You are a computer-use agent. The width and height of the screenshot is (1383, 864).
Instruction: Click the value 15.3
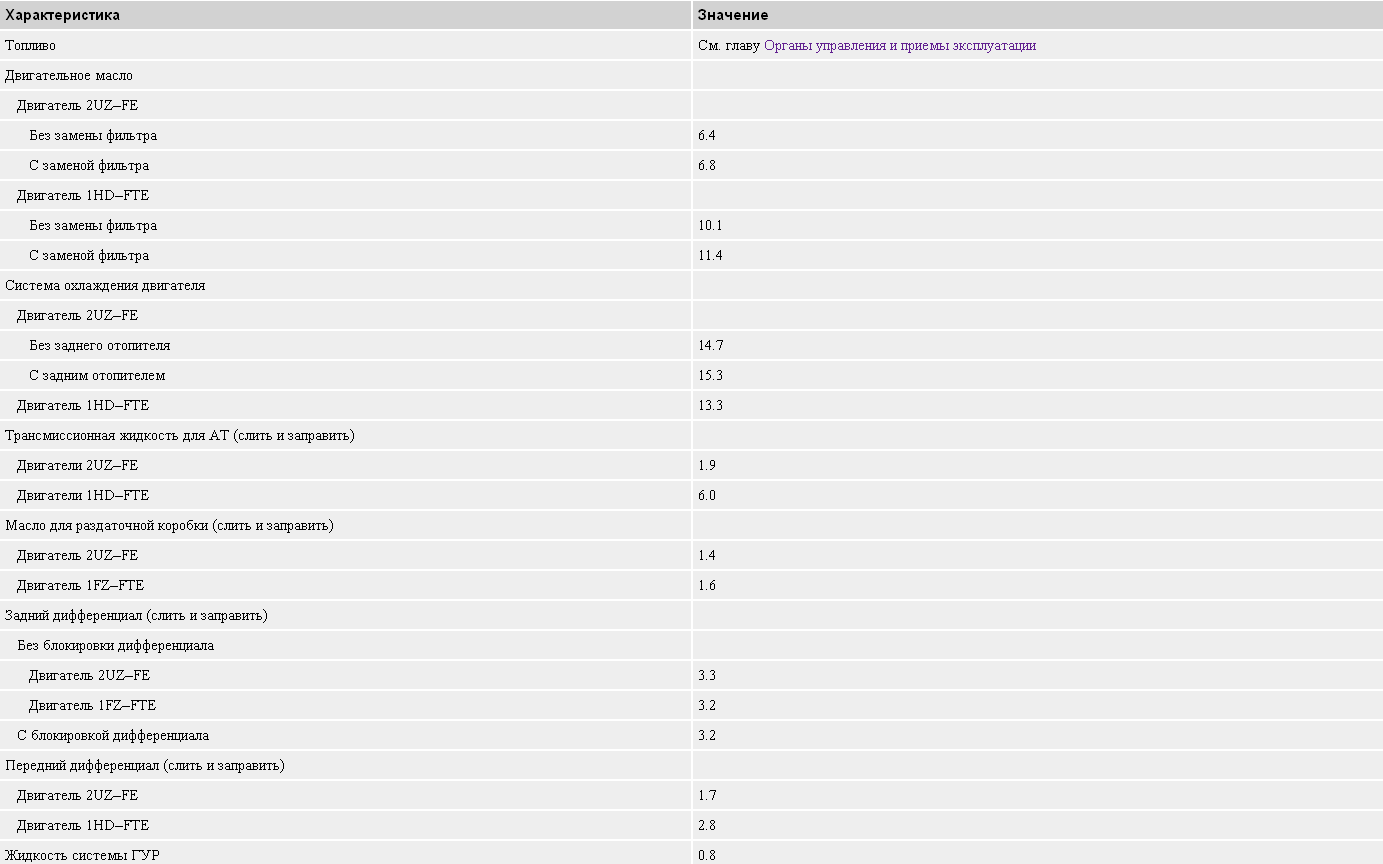tap(710, 375)
